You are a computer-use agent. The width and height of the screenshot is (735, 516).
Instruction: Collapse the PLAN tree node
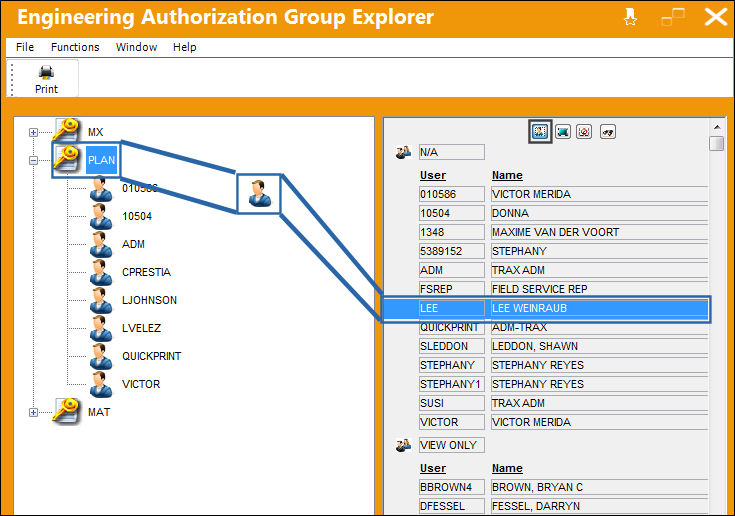[x=33, y=160]
